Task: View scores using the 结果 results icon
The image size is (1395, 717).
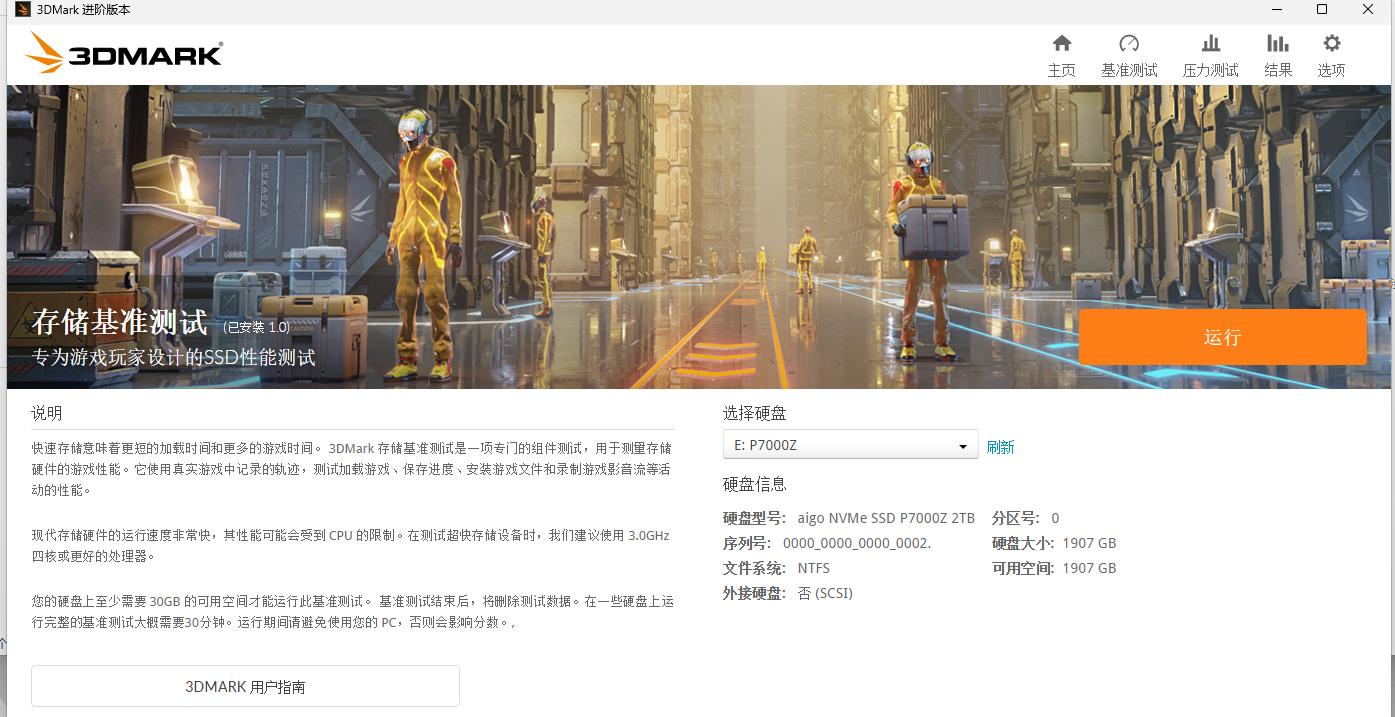Action: [x=1277, y=44]
